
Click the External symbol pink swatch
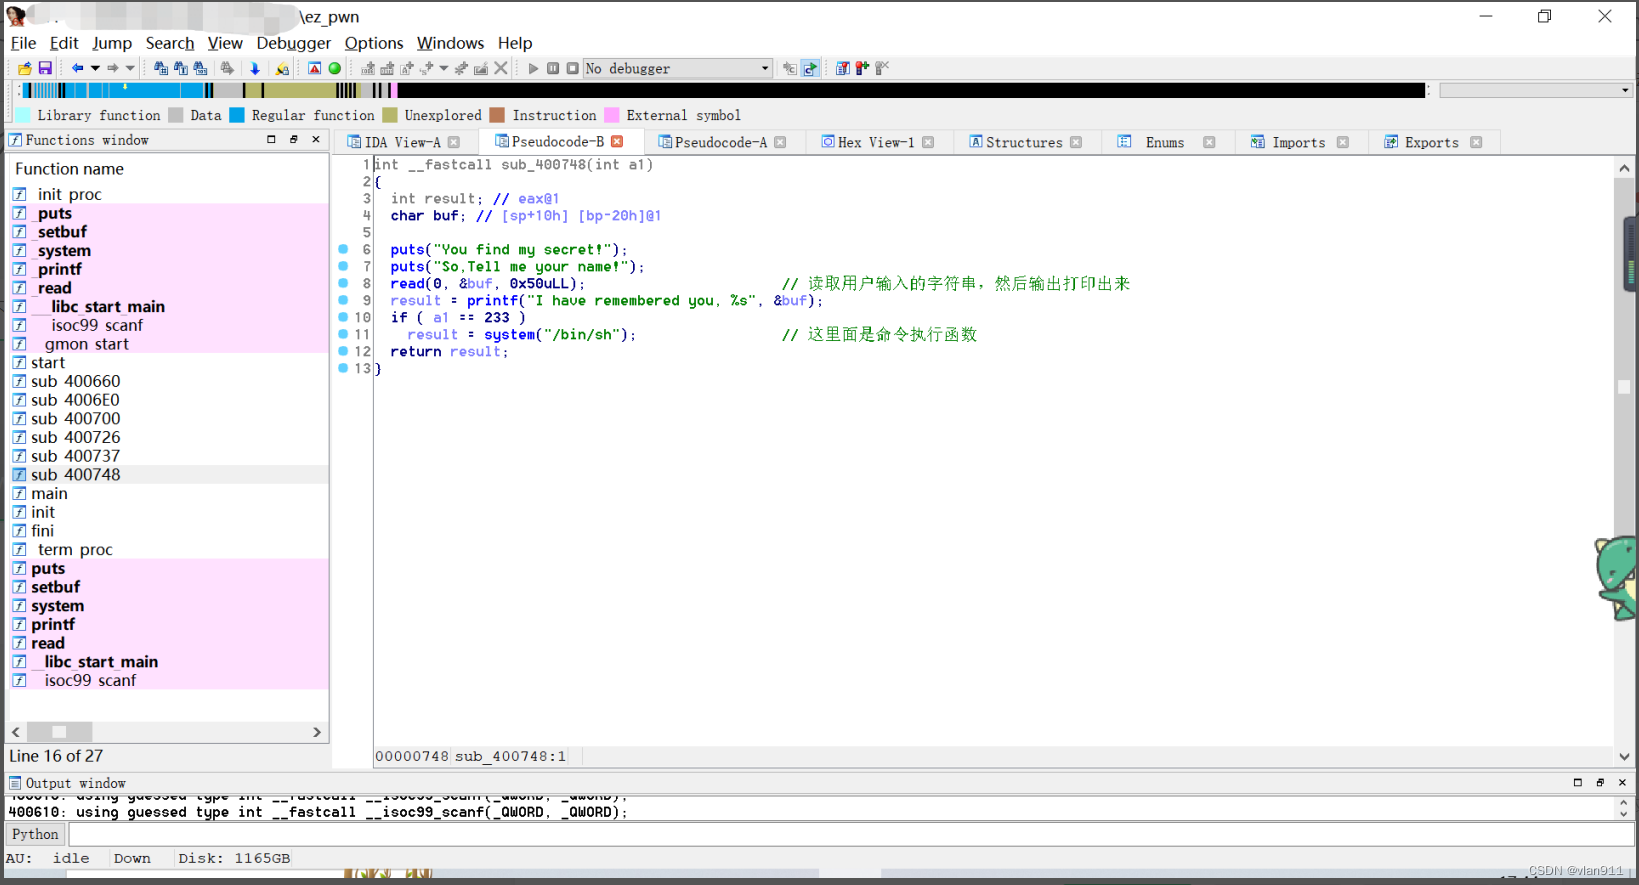pyautogui.click(x=612, y=115)
